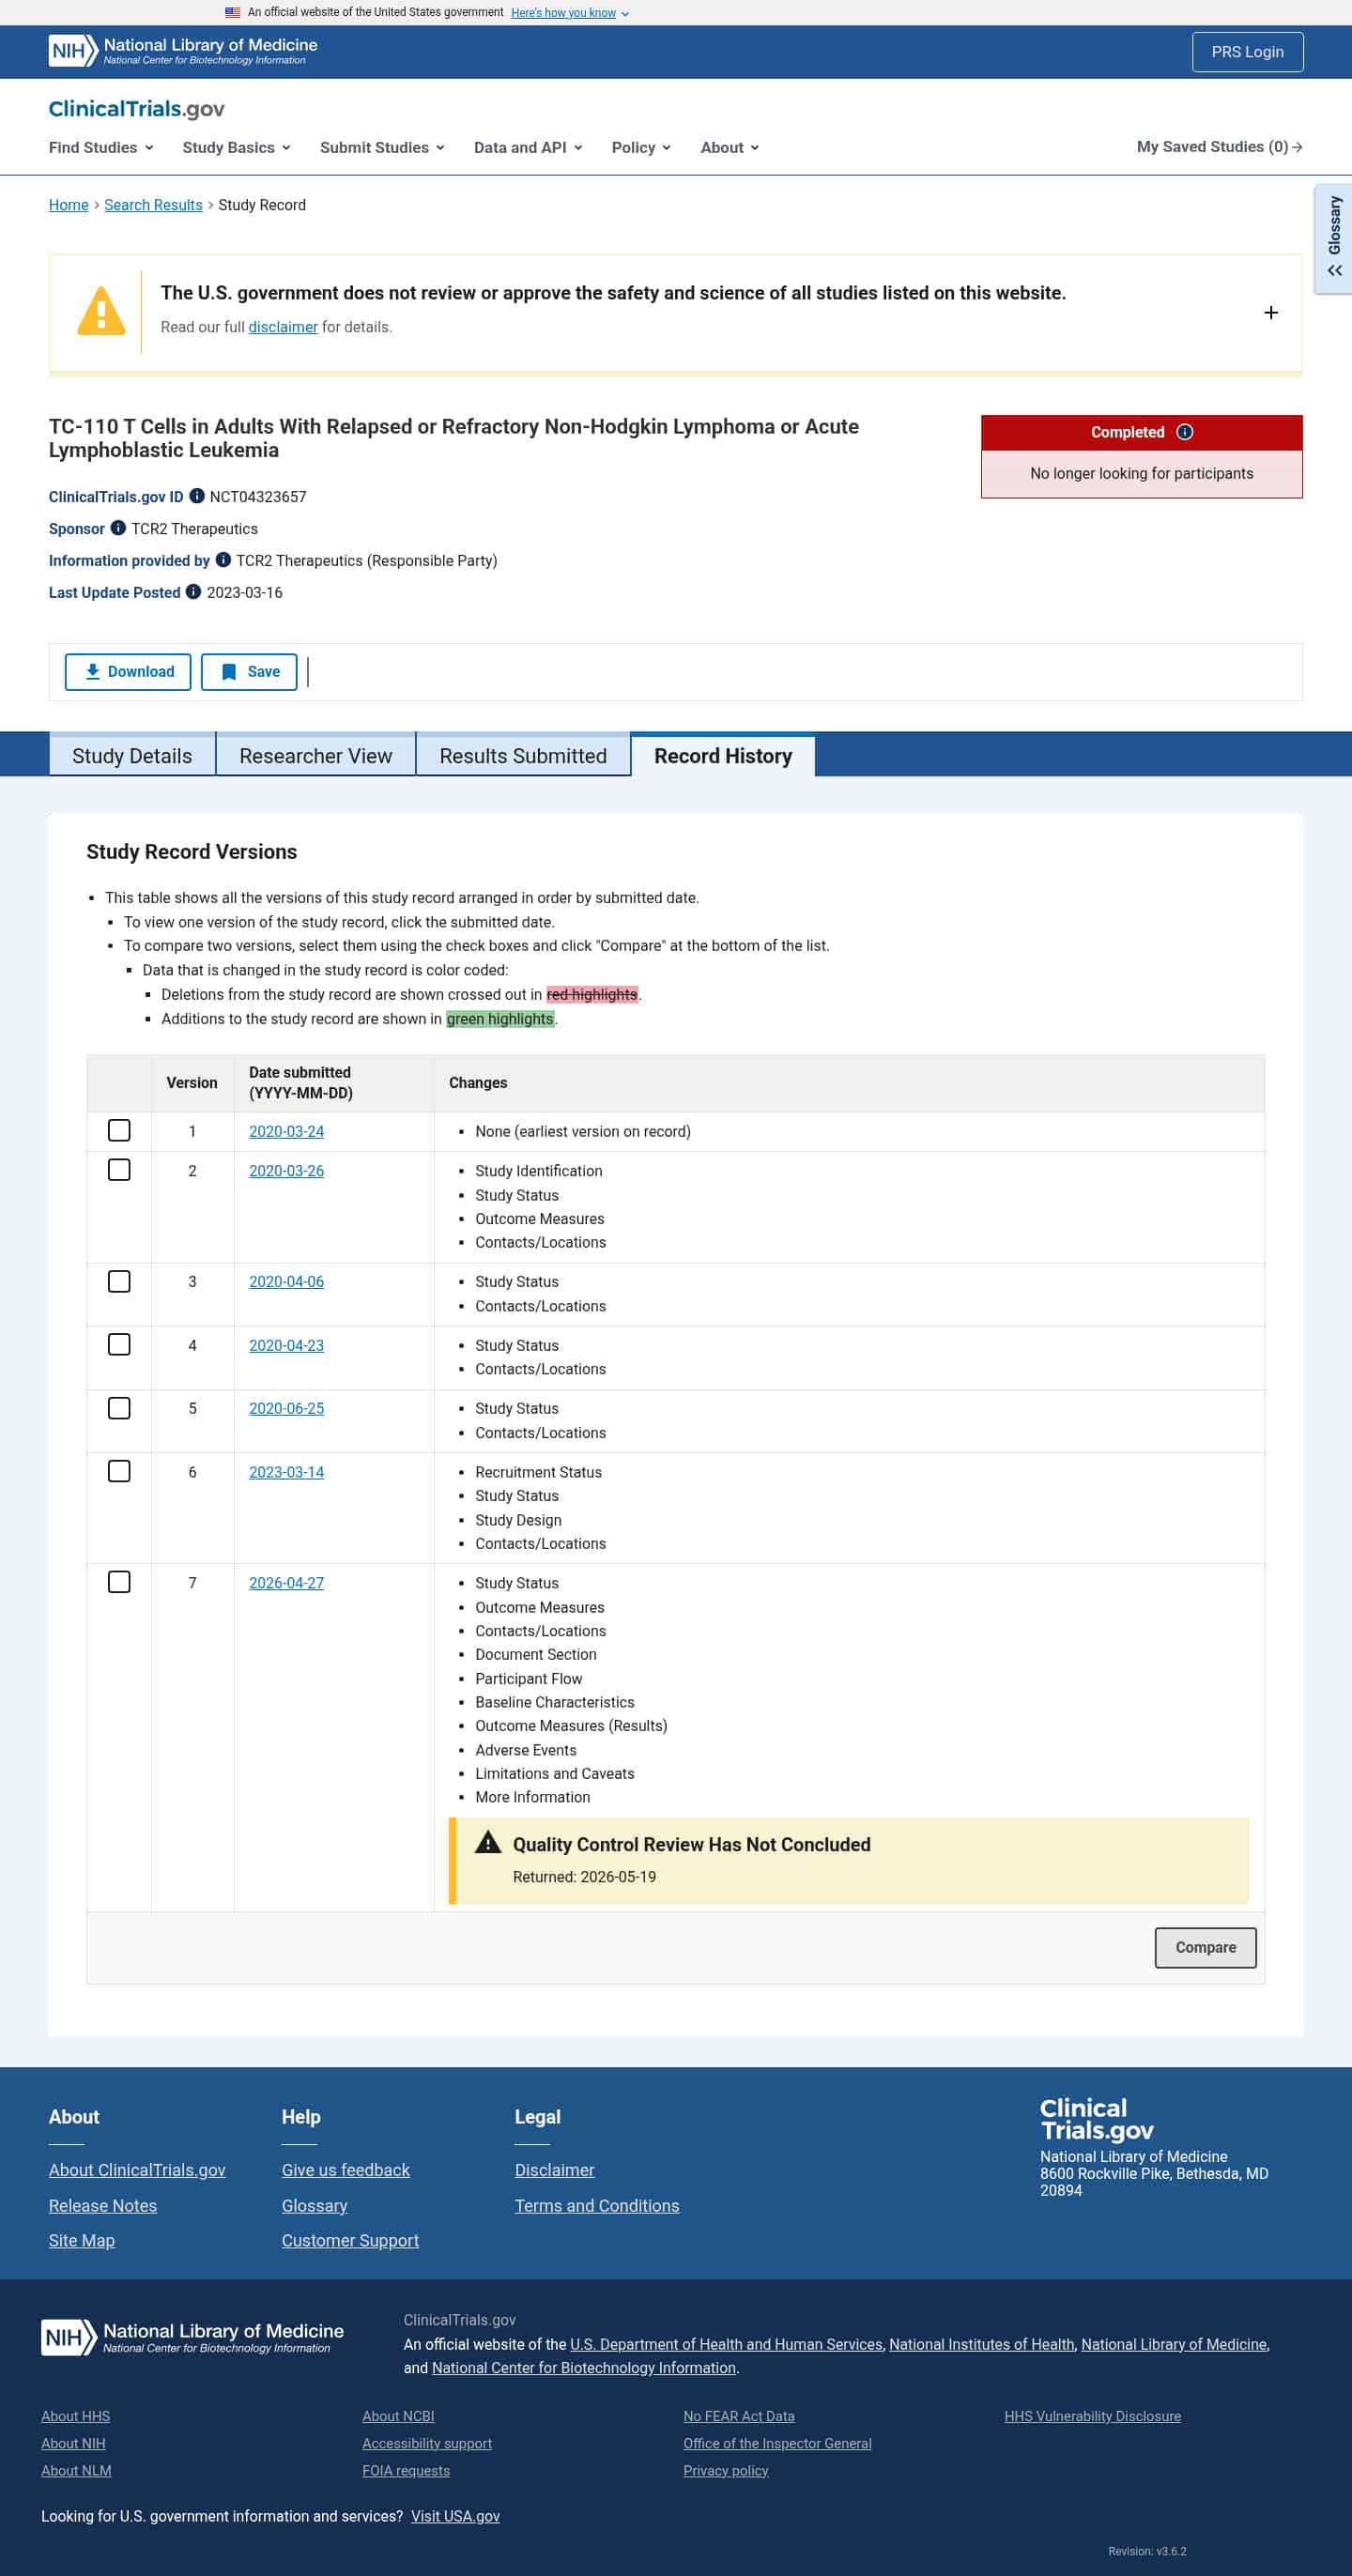Check the box for version 5
This screenshot has height=2576, width=1352.
119,1408
